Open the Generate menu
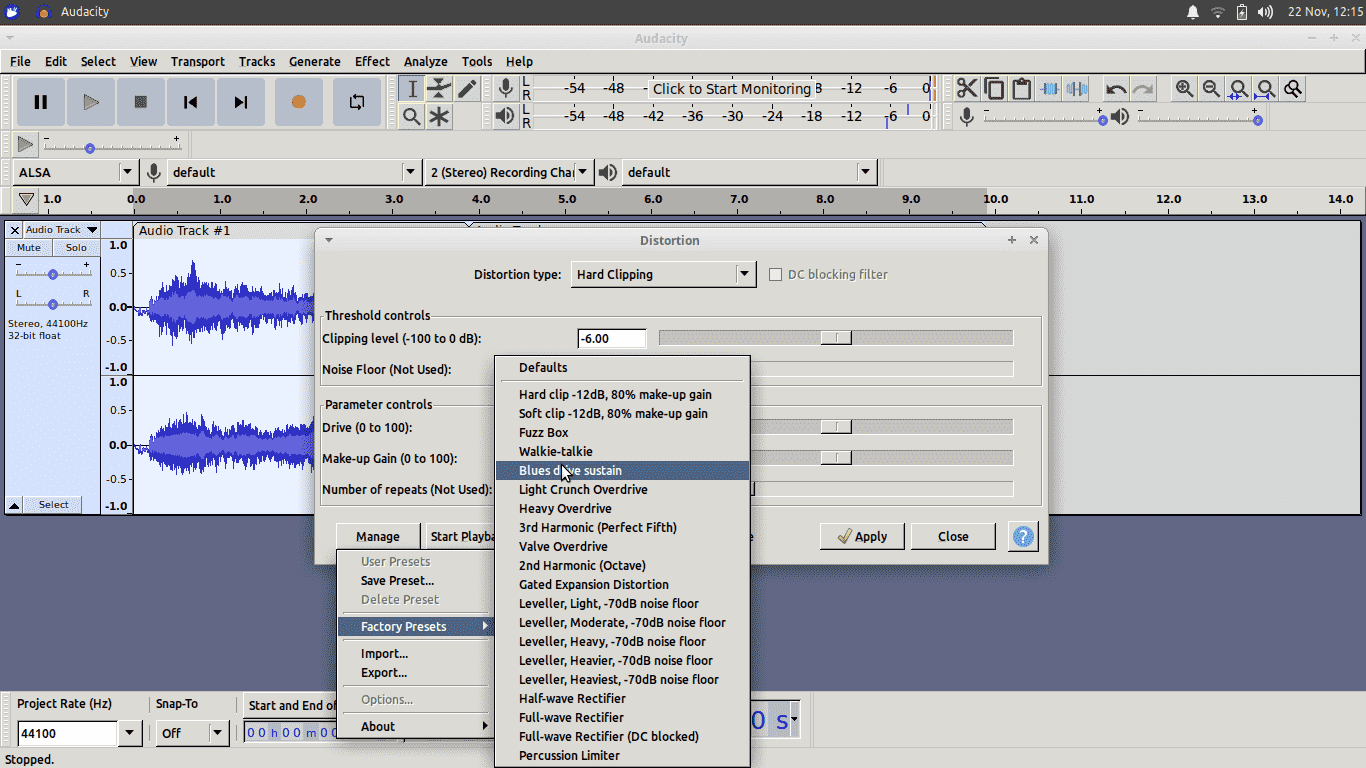The width and height of the screenshot is (1366, 768). (x=314, y=61)
